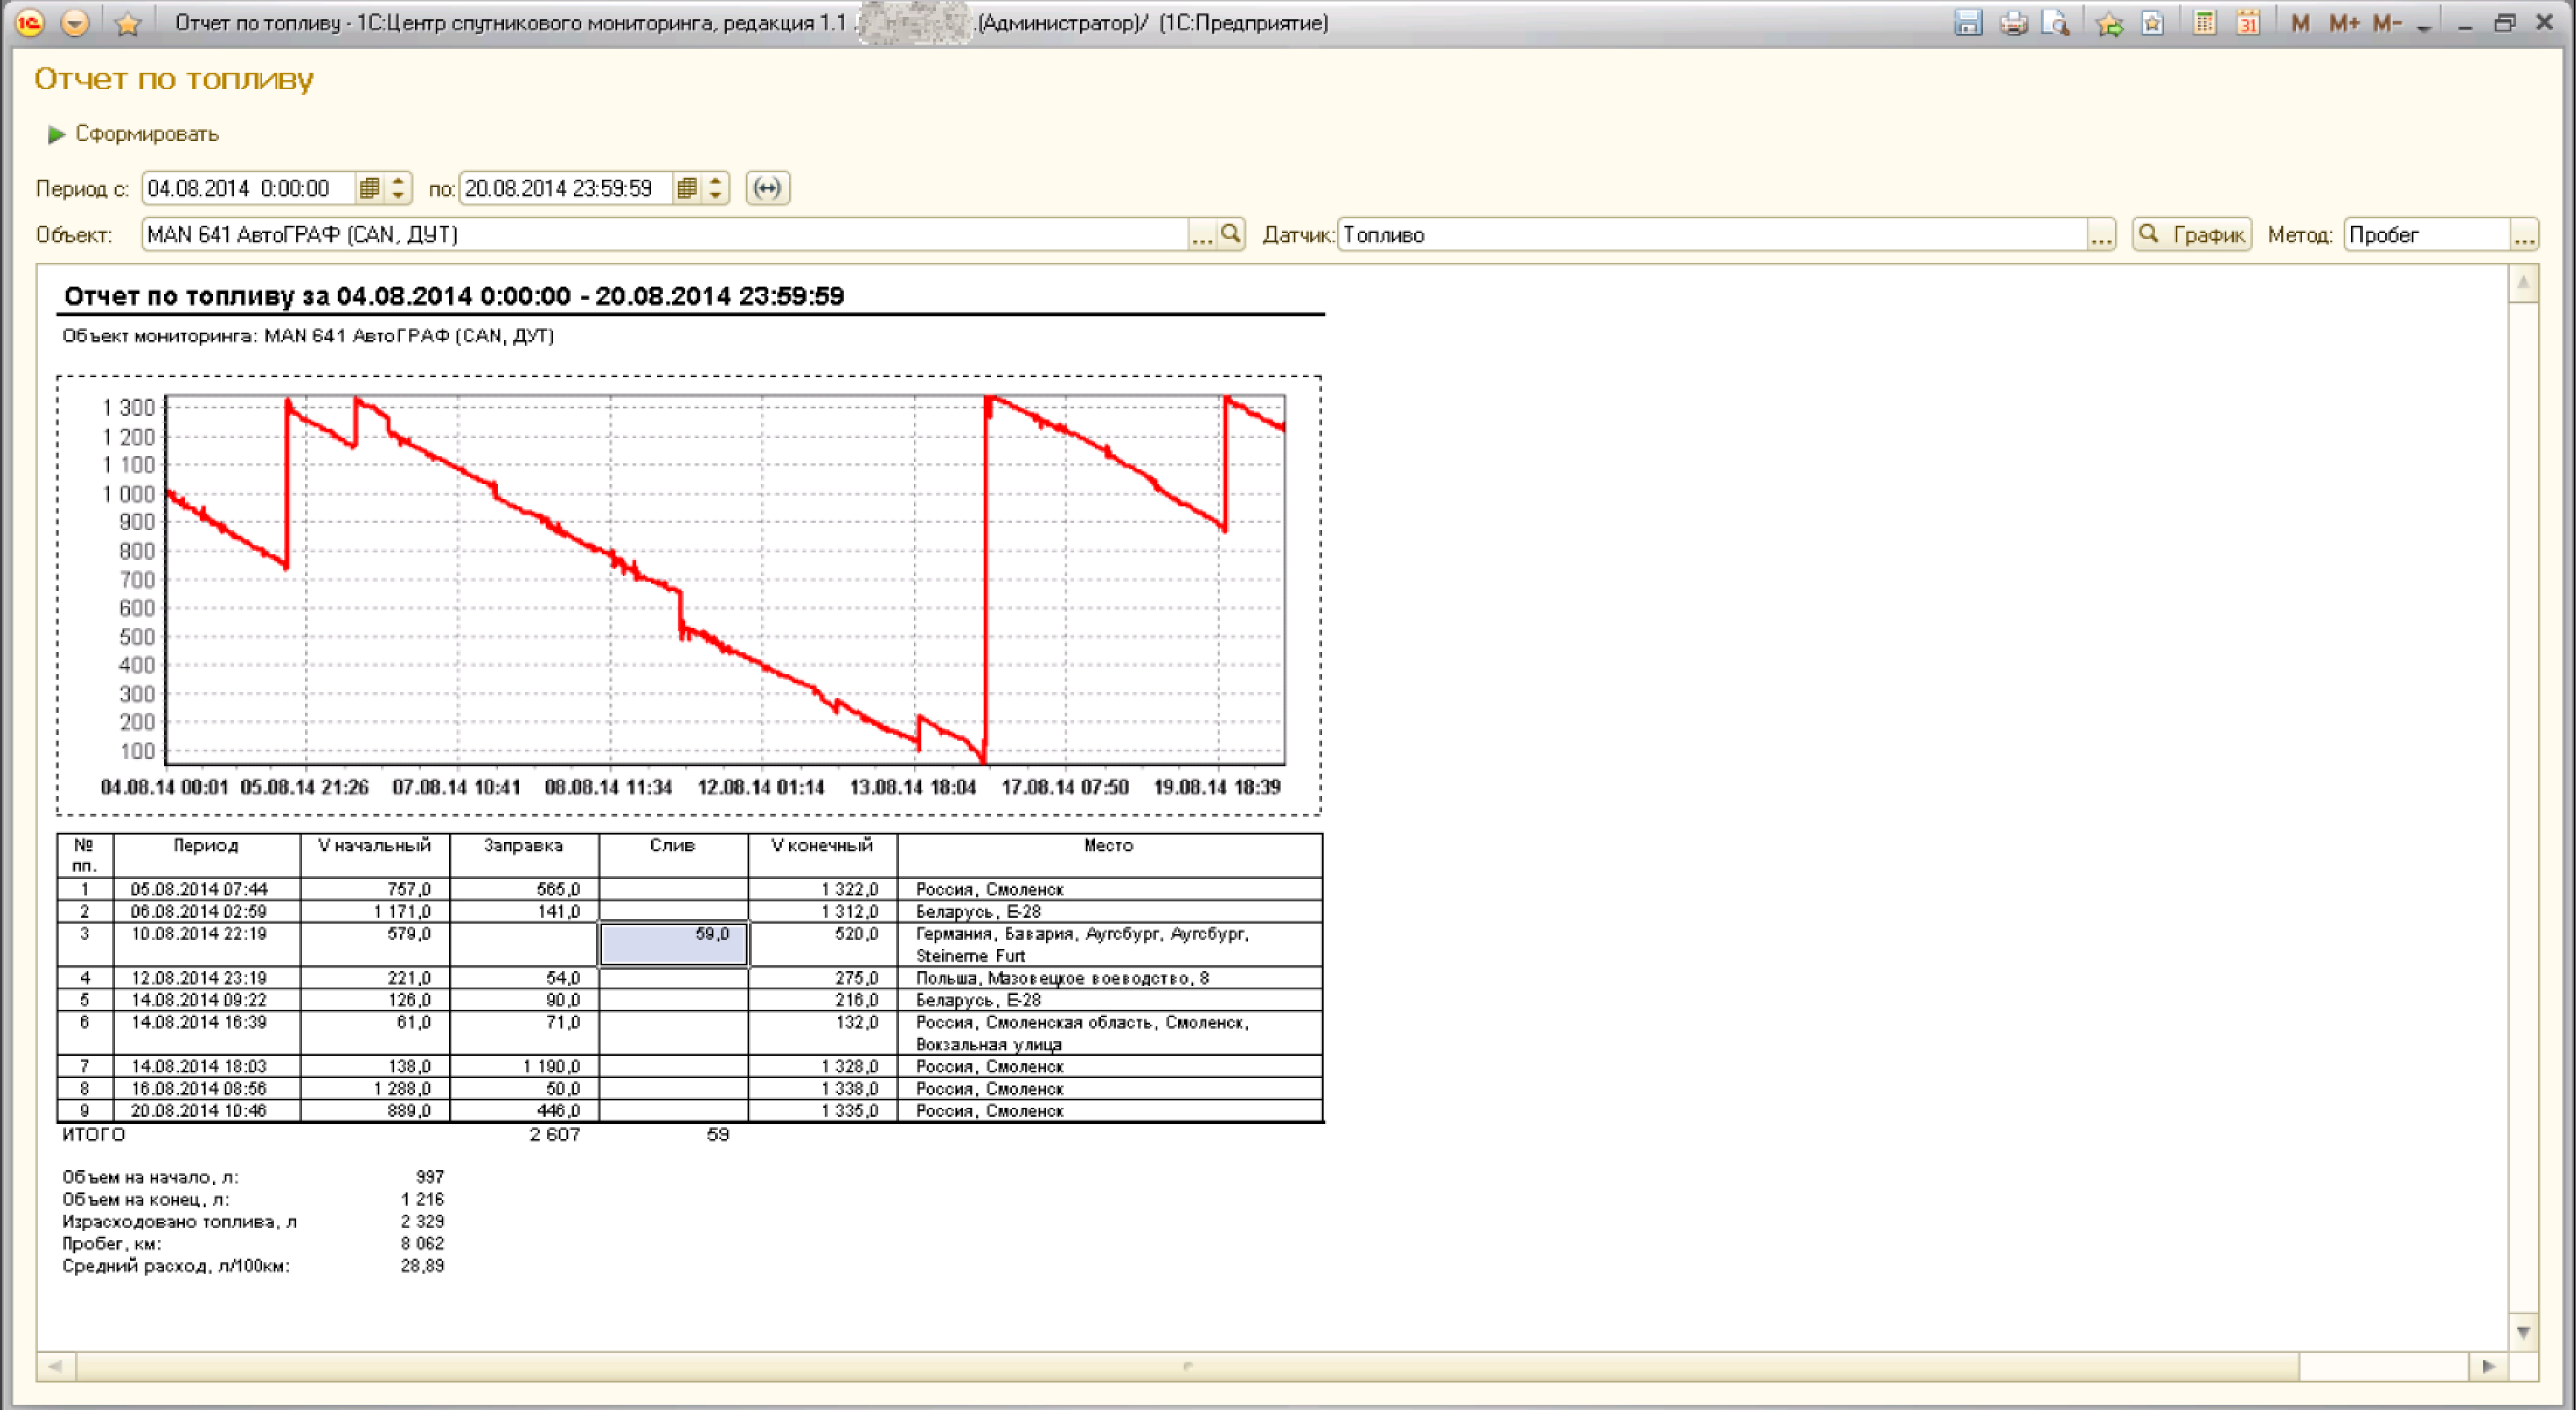Open the main menu dropdown arrow beside the logo

(x=75, y=22)
